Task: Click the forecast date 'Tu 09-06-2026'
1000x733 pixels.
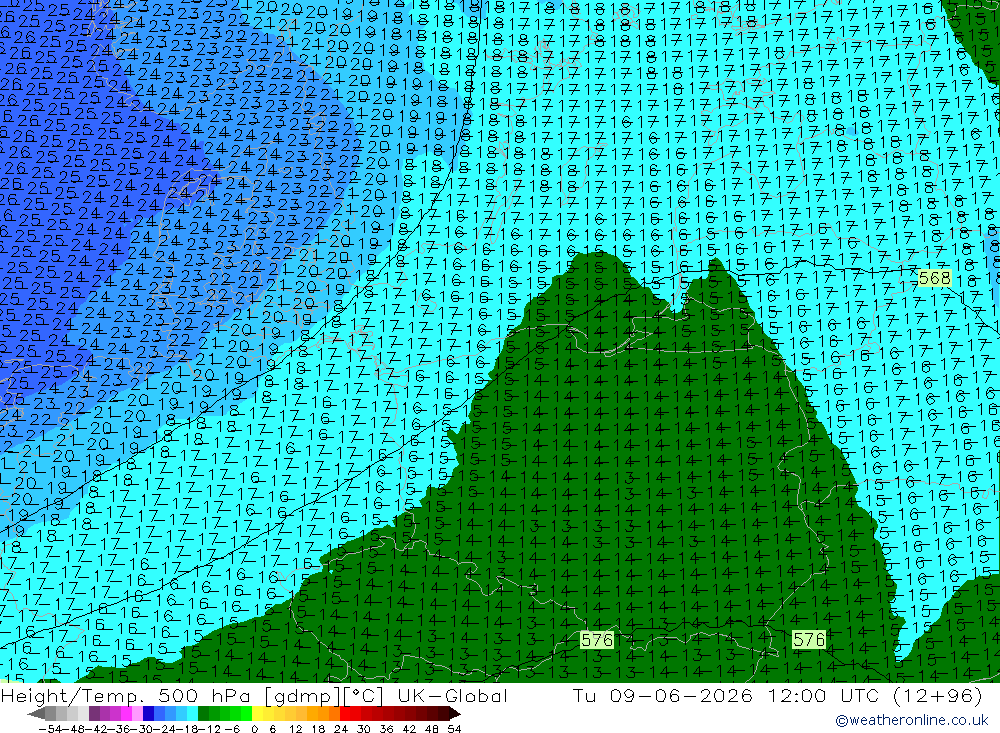Action: (663, 695)
